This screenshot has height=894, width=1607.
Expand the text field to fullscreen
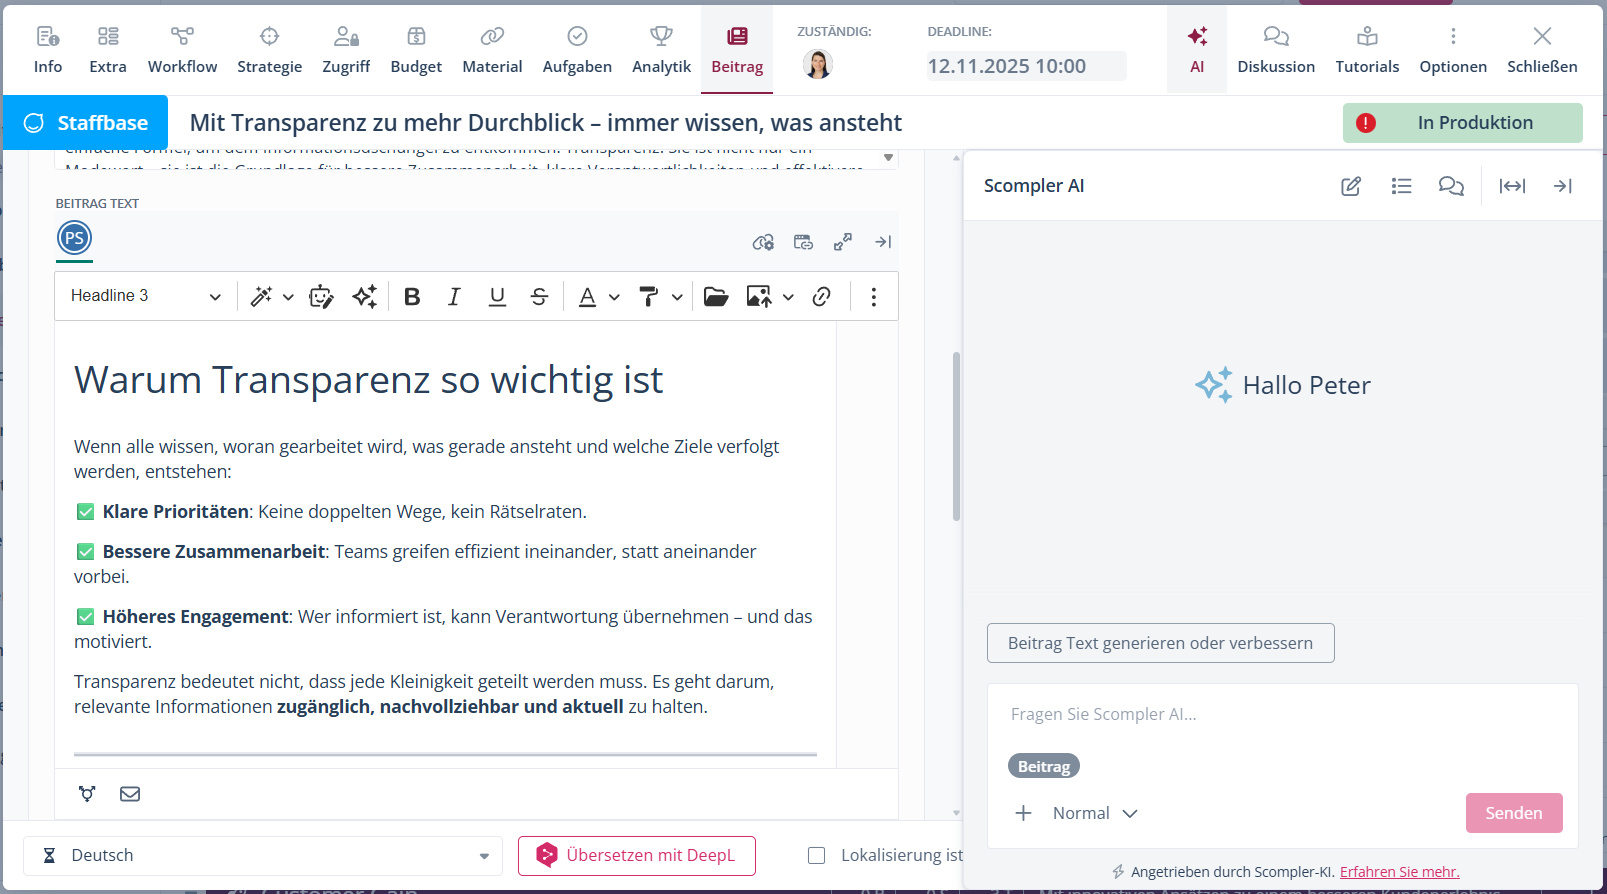pyautogui.click(x=843, y=242)
